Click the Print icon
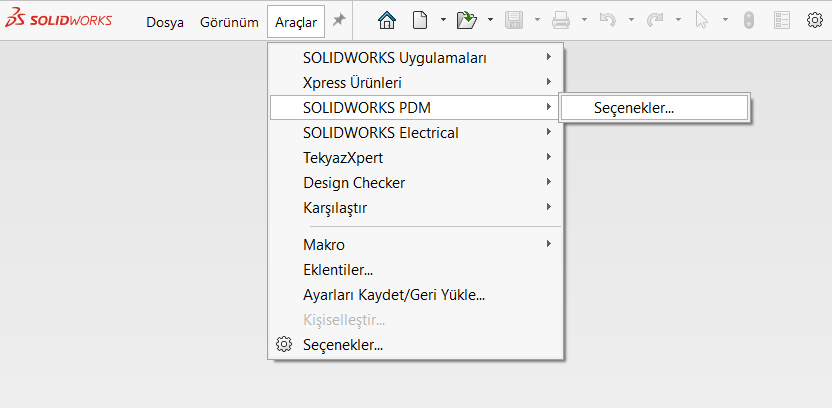Image resolution: width=832 pixels, height=408 pixels. tap(561, 20)
